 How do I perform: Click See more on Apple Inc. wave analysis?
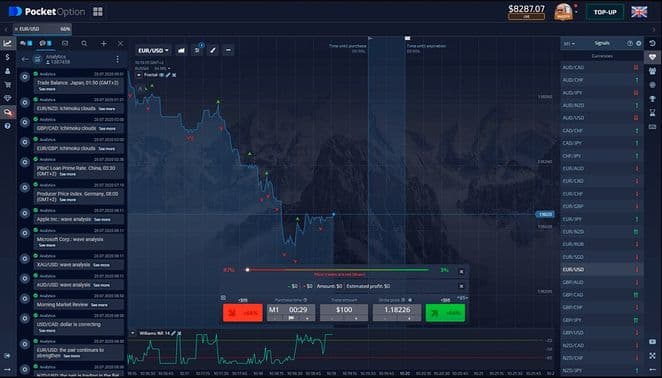(x=102, y=220)
